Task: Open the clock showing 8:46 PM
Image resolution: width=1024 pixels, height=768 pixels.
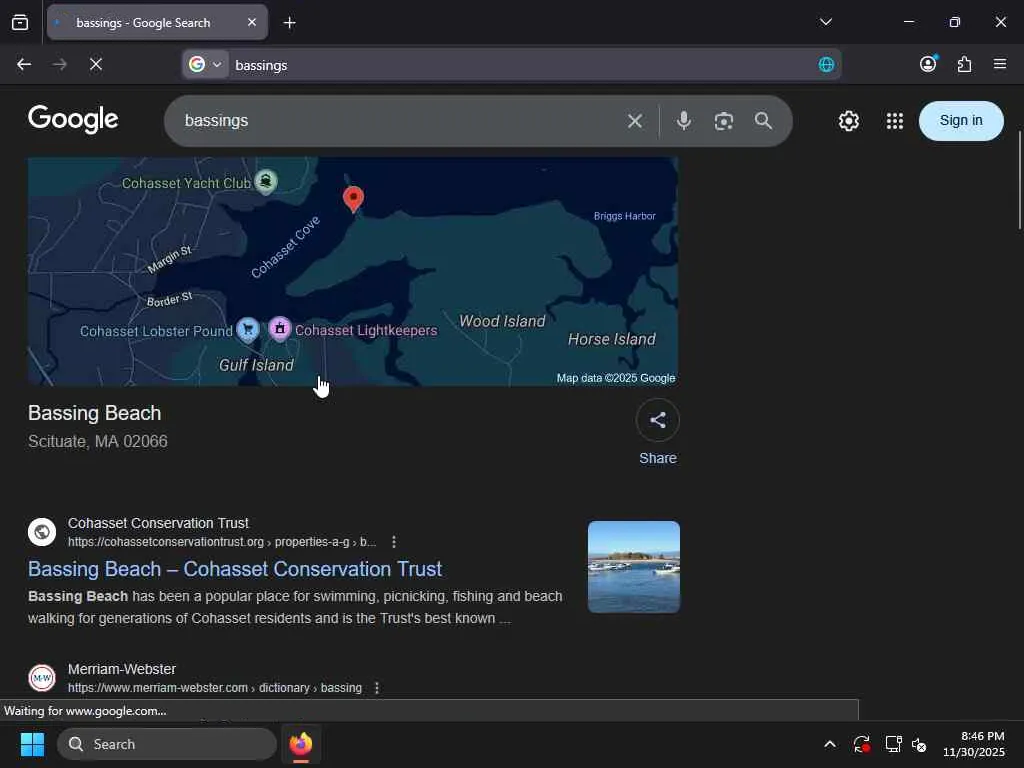Action: pyautogui.click(x=973, y=744)
